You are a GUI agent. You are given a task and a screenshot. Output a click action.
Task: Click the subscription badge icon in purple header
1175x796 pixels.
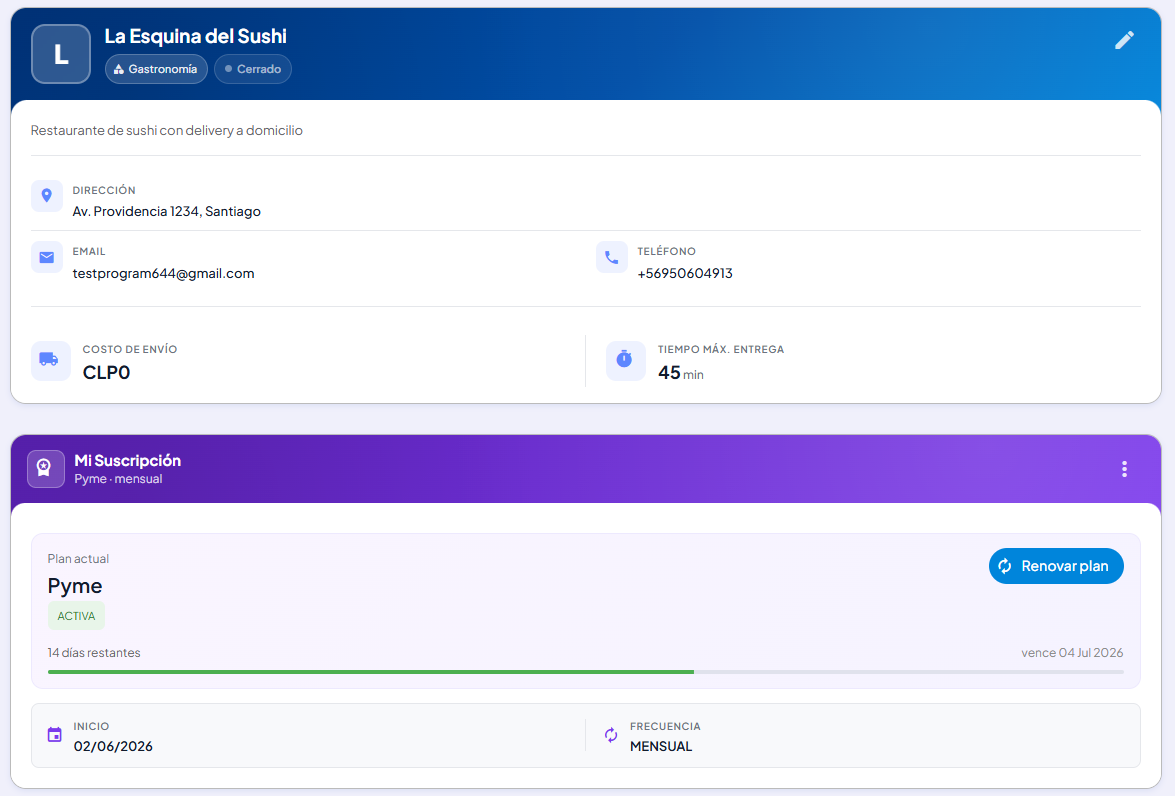[x=46, y=469]
